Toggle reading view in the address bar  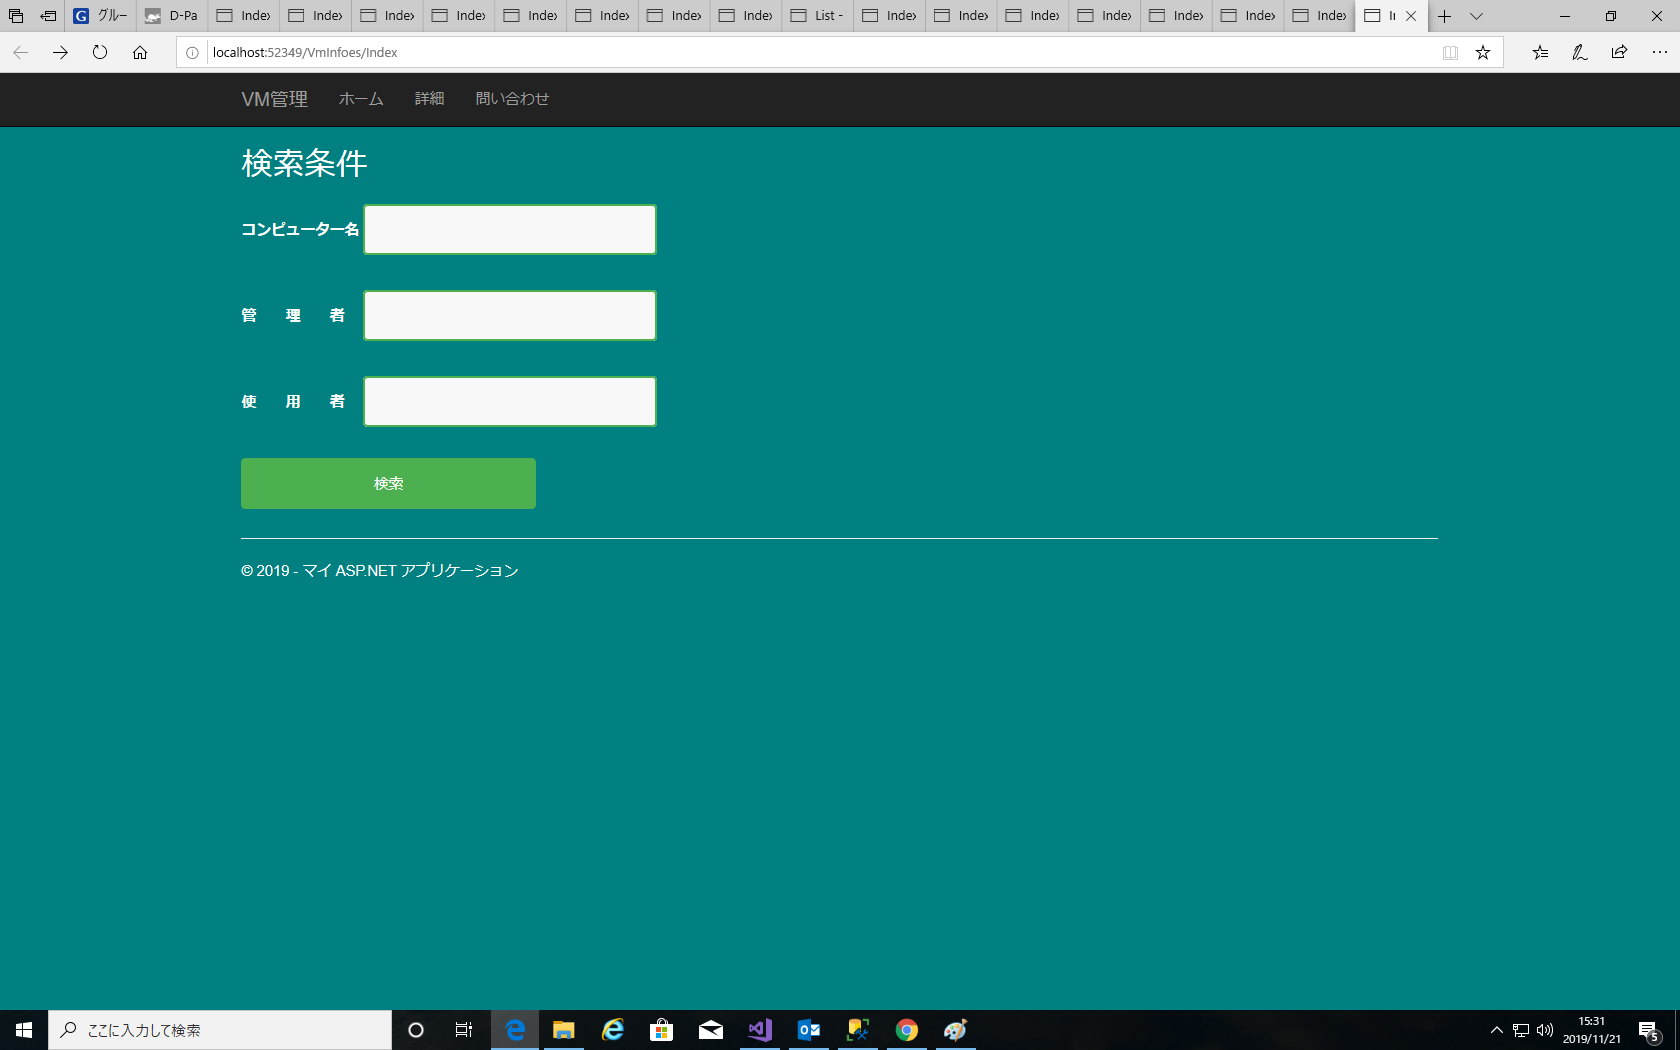click(x=1450, y=53)
